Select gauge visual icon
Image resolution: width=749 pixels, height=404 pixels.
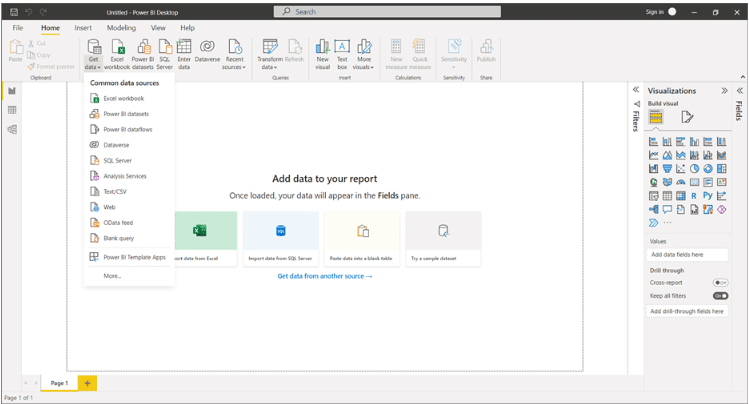pos(681,182)
